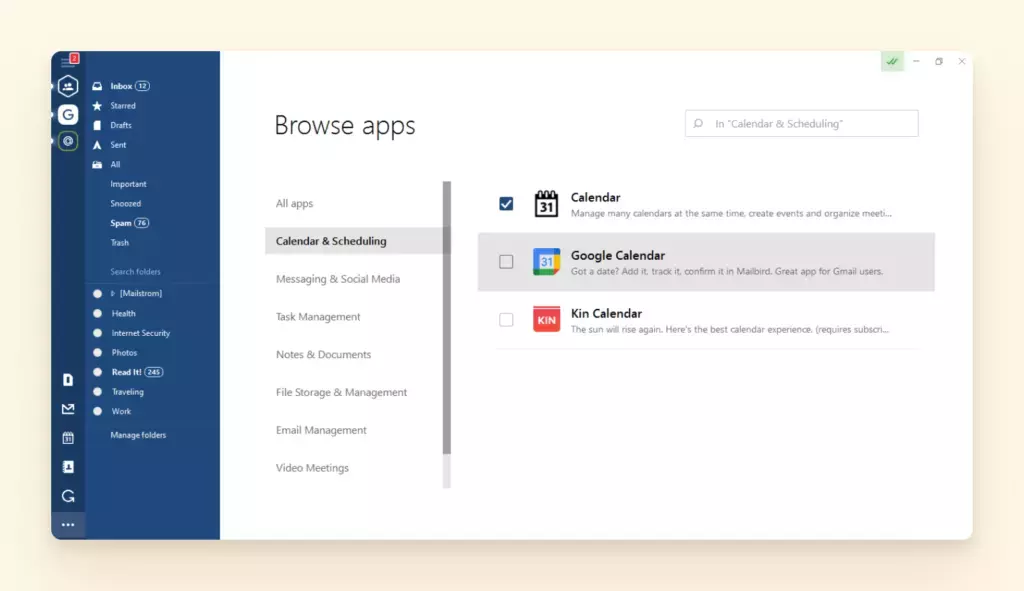
Task: Click the Kin Calendar app title
Action: click(x=606, y=313)
